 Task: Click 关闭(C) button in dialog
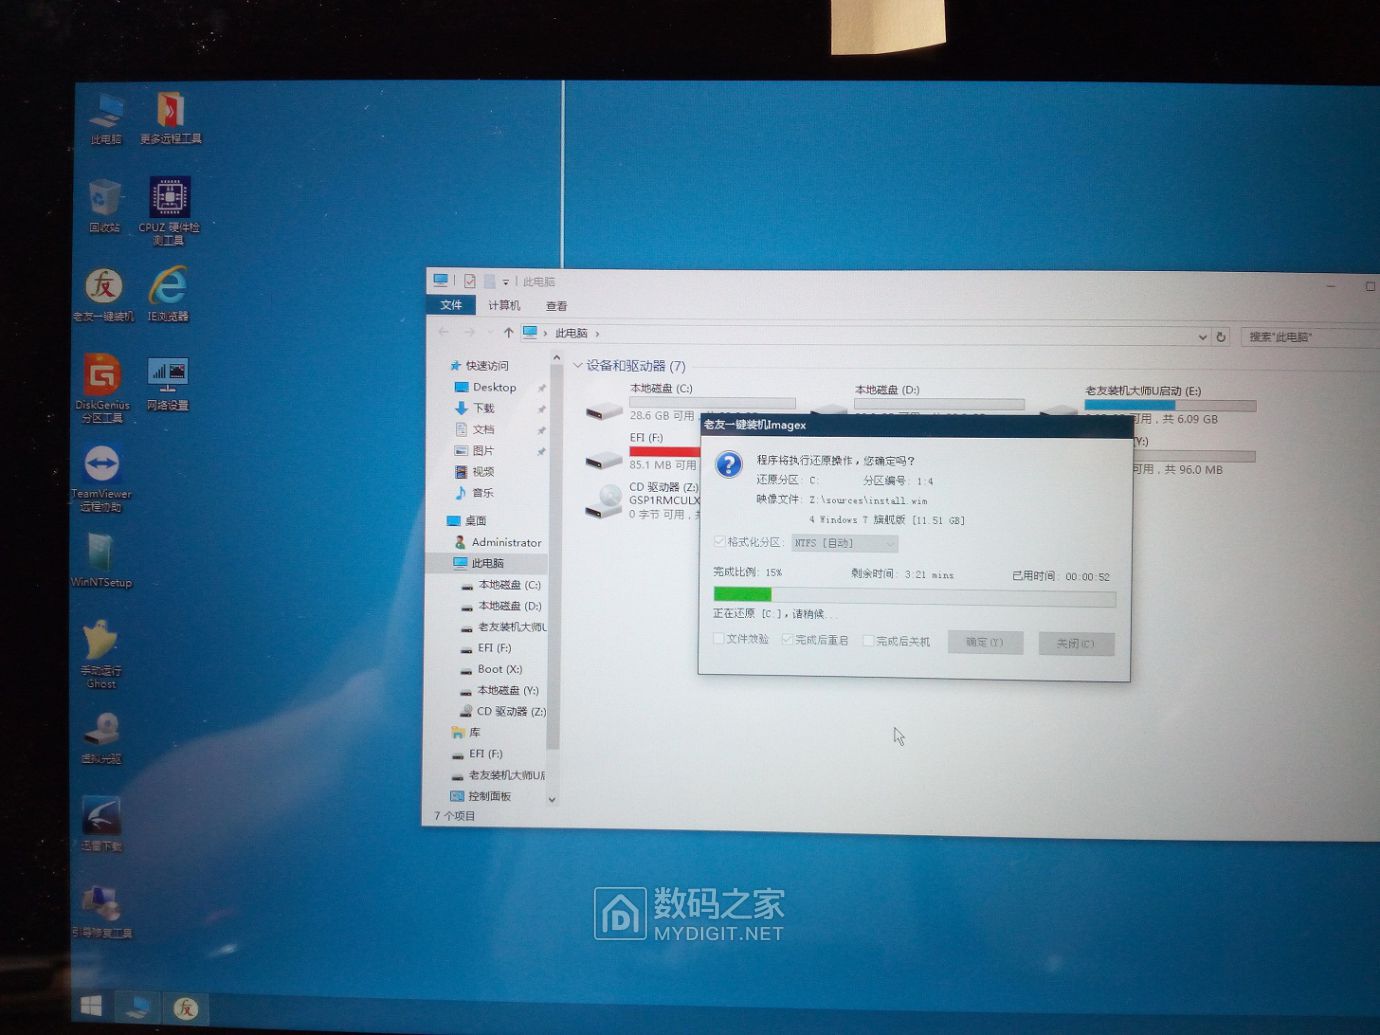[x=1075, y=643]
